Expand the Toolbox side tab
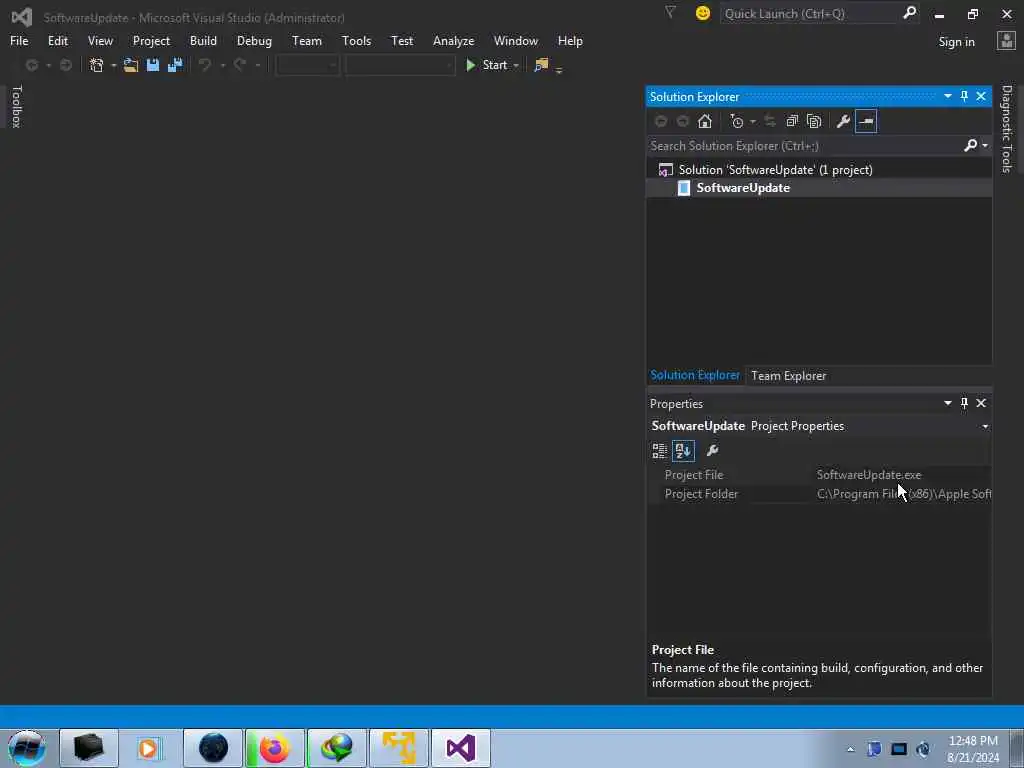This screenshot has height=768, width=1024. (x=17, y=106)
